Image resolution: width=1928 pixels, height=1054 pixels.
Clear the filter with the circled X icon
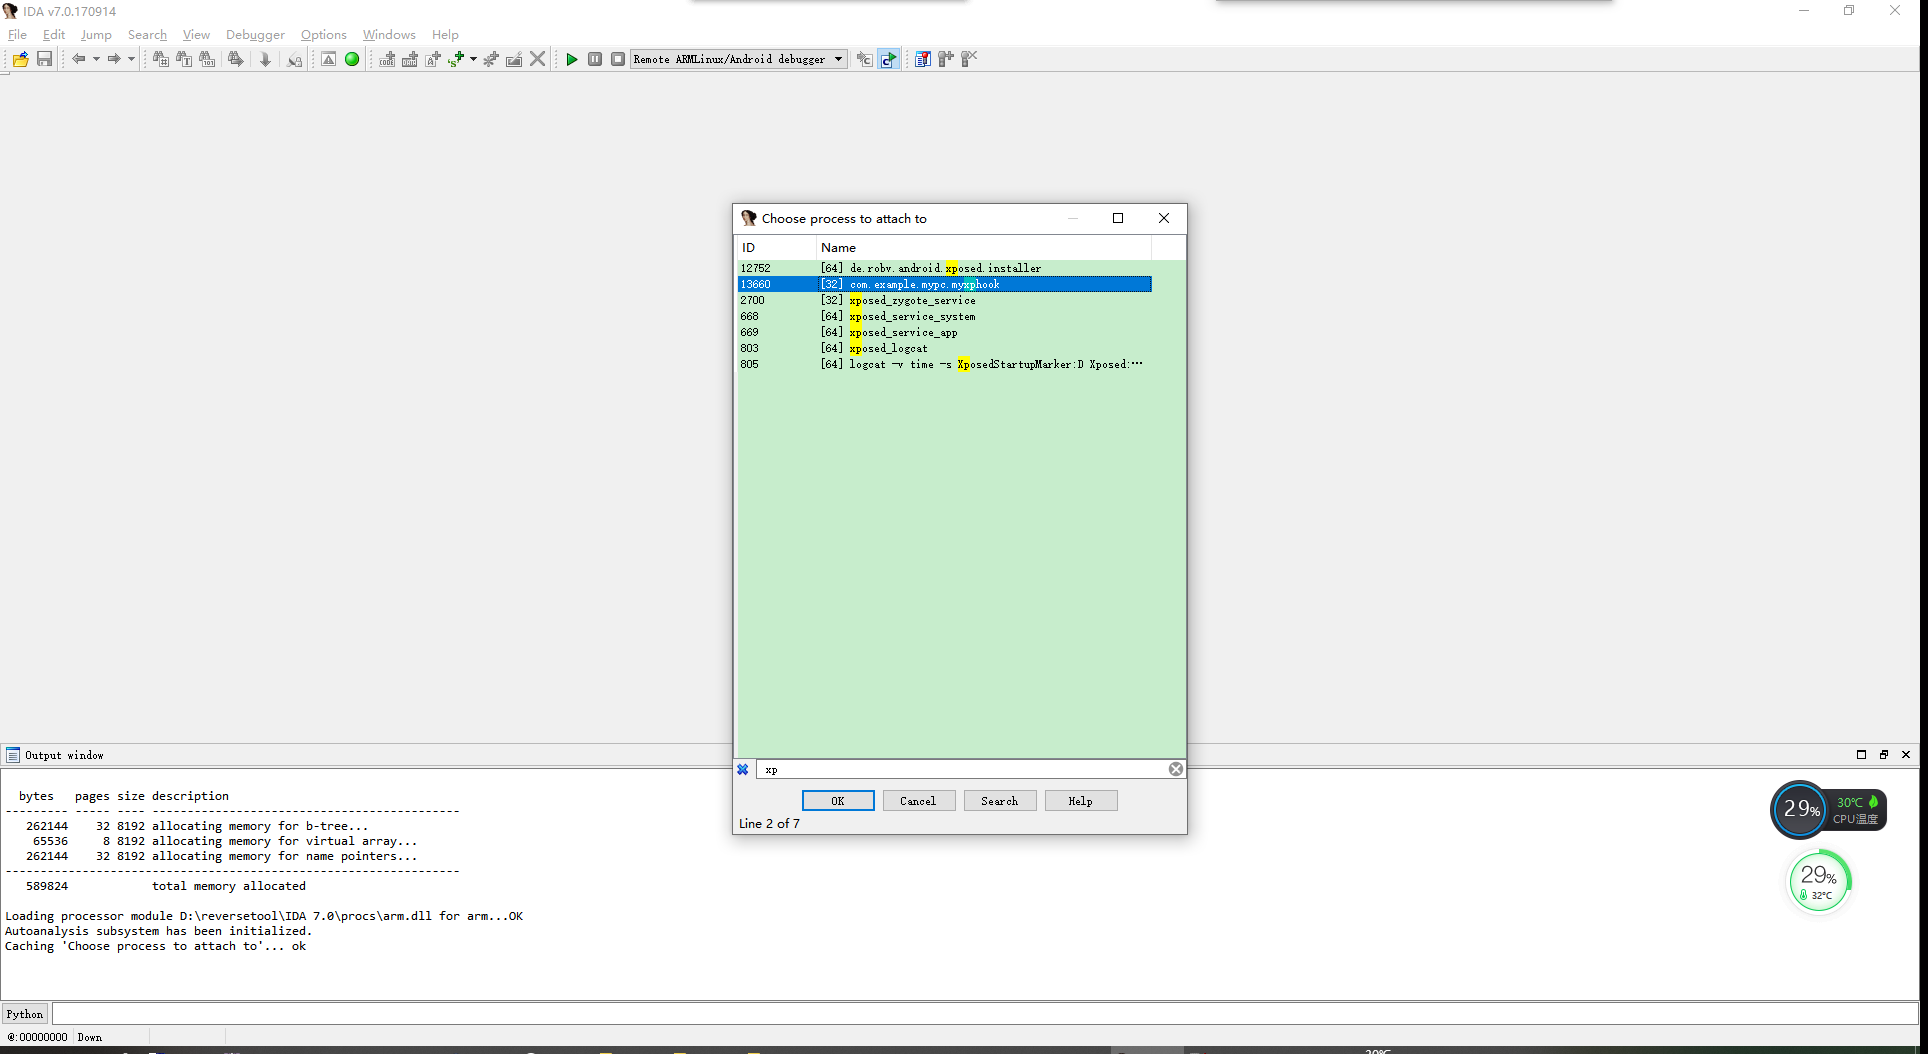(1176, 769)
